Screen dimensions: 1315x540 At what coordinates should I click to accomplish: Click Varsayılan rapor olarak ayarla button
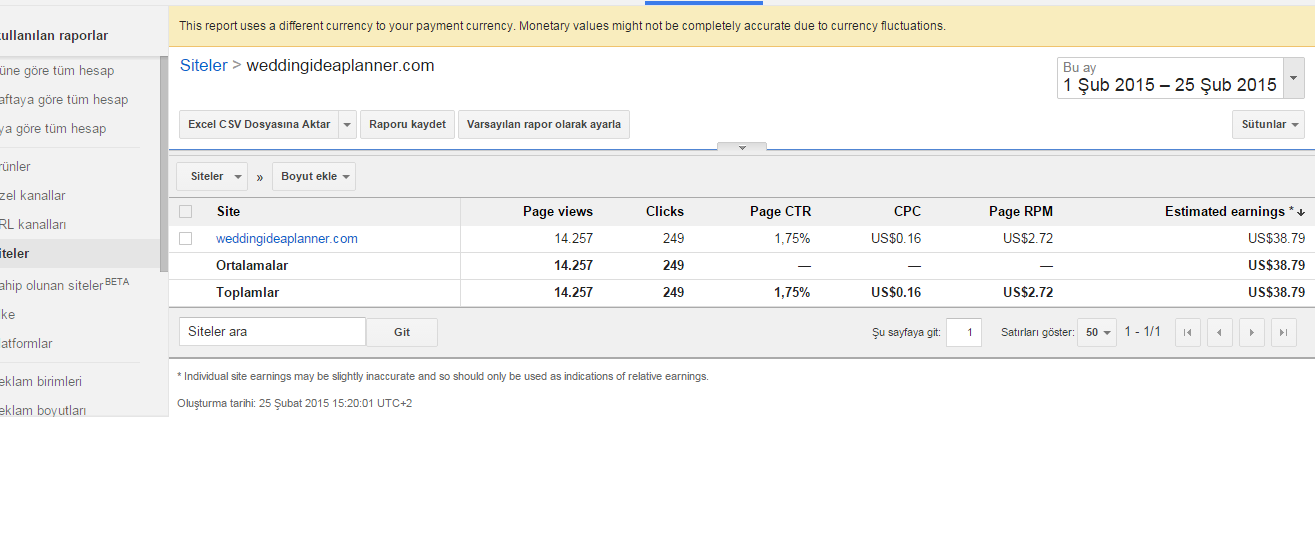(x=544, y=125)
